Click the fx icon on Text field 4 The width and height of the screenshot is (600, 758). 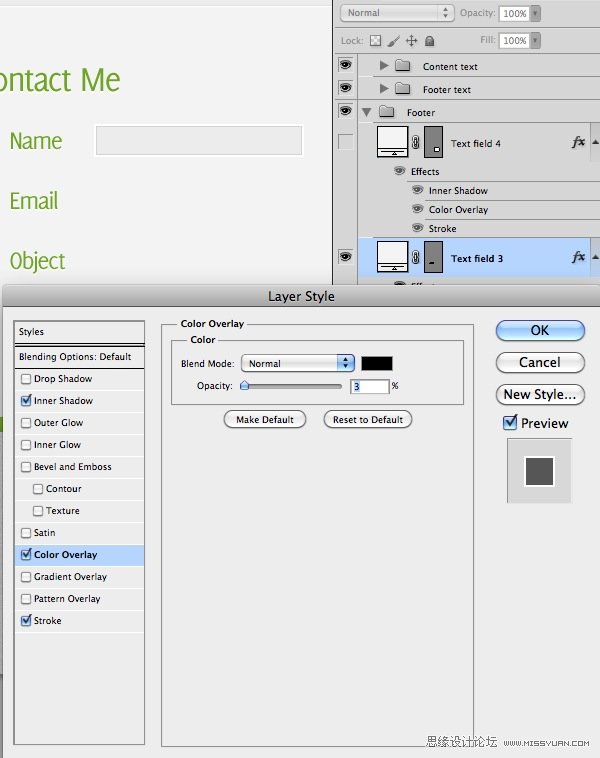(x=578, y=142)
